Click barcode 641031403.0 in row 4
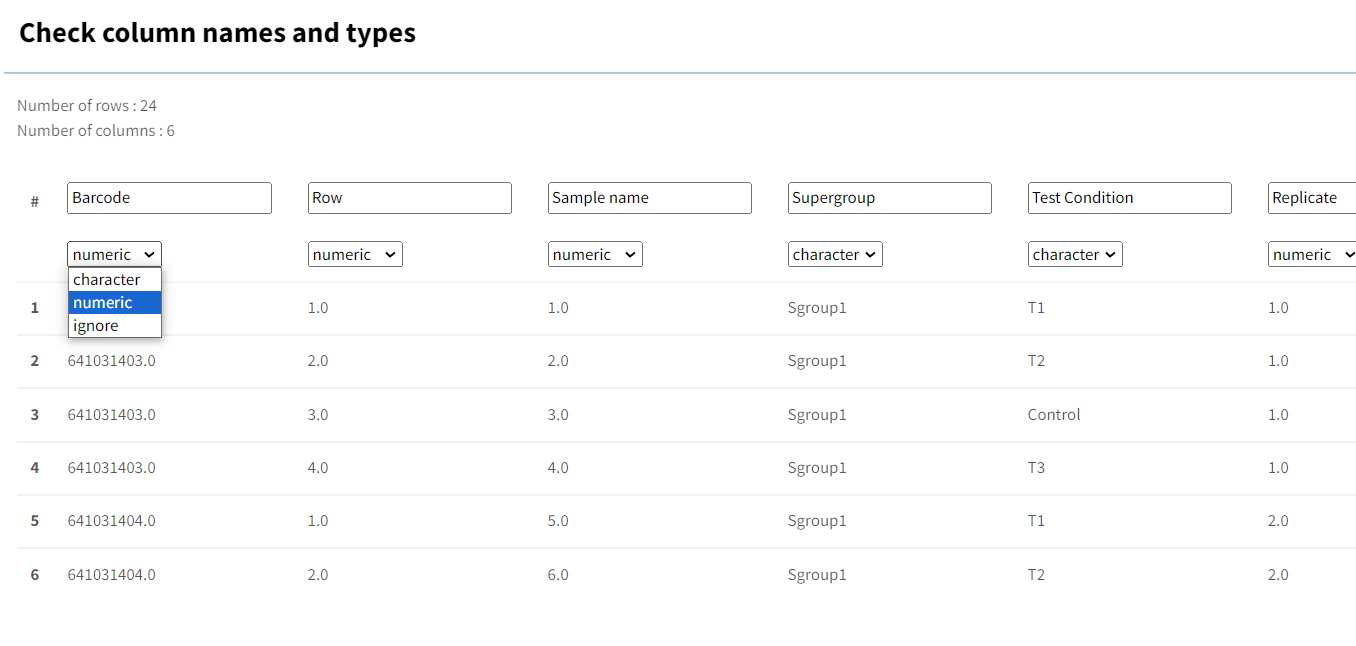This screenshot has height=646, width=1356. click(x=112, y=468)
